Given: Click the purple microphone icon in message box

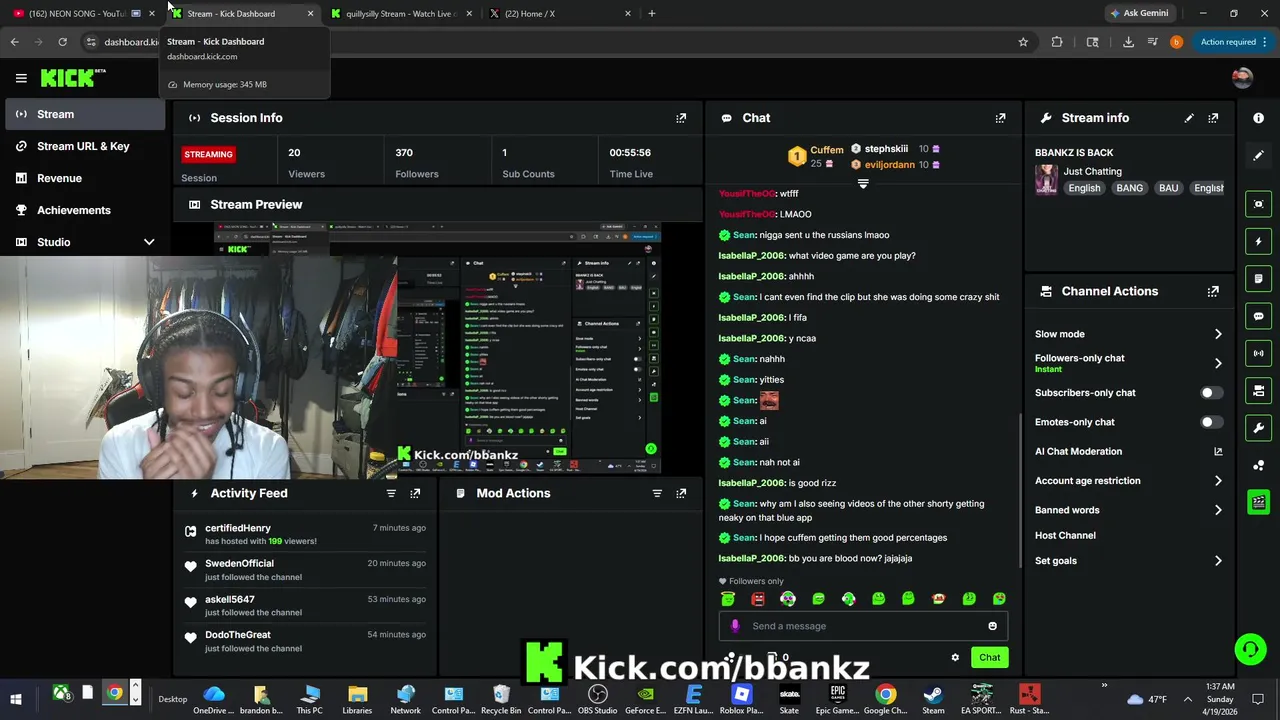Looking at the screenshot, I should pyautogui.click(x=735, y=626).
